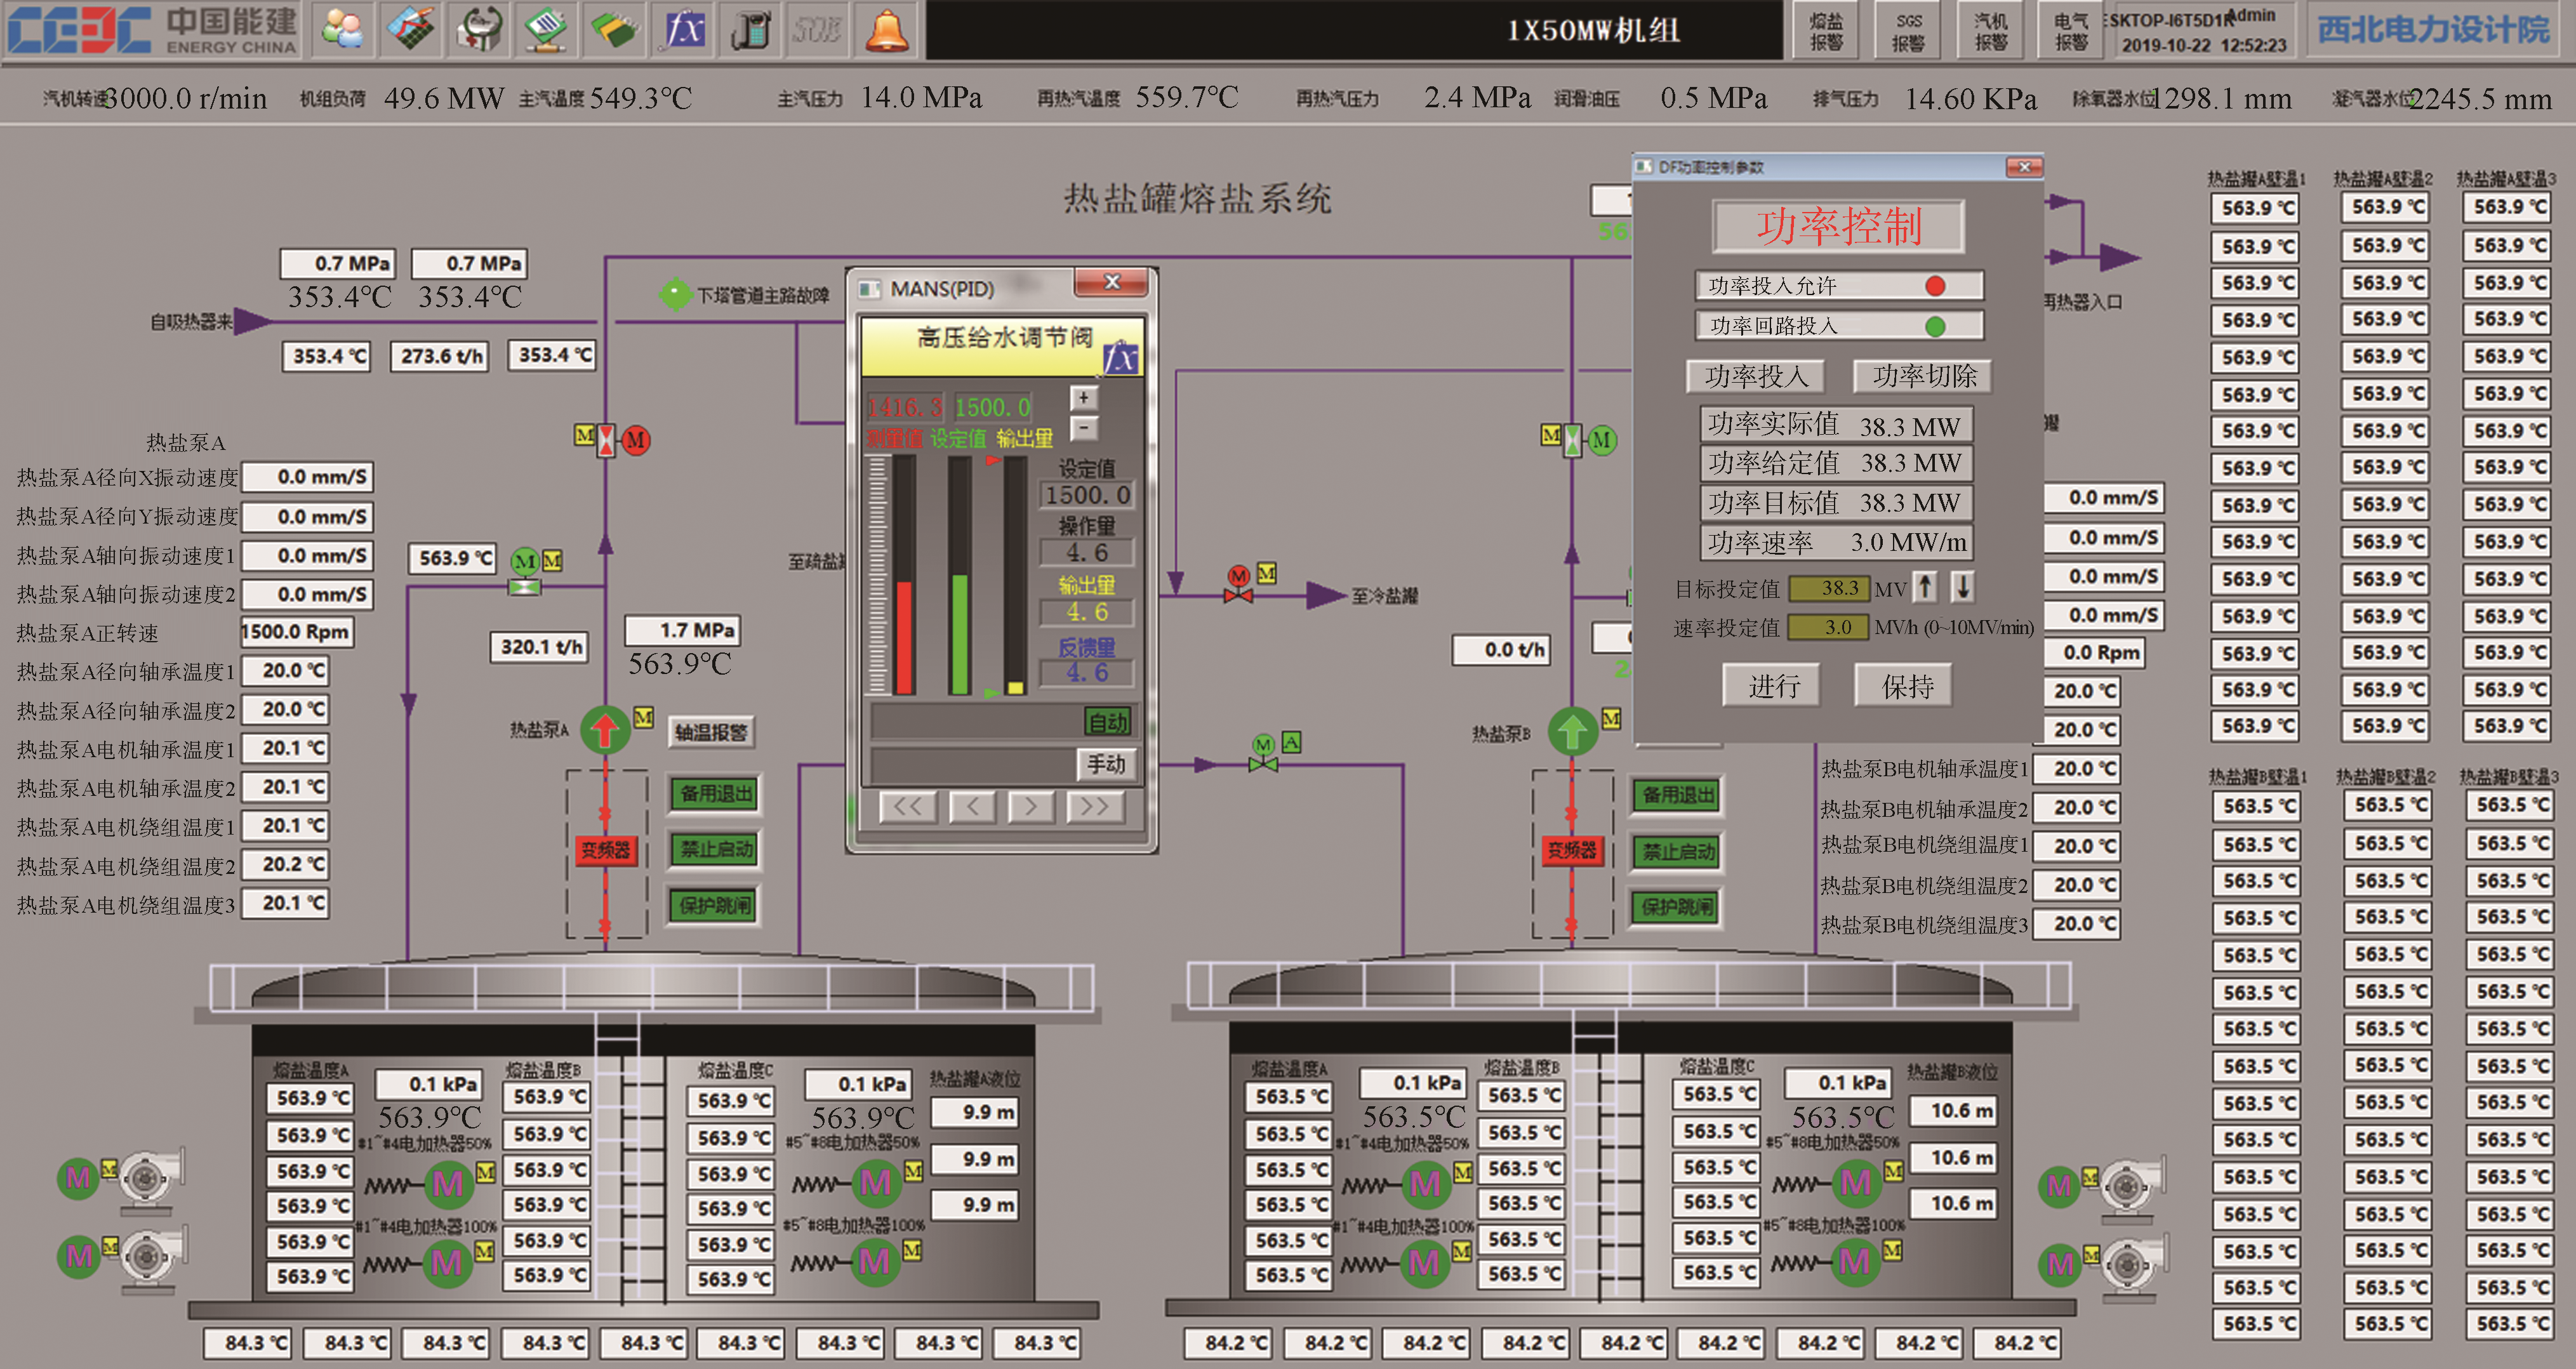The width and height of the screenshot is (2576, 1369).
Task: Click the lower green M pump motor at far right
Action: coord(2060,1265)
